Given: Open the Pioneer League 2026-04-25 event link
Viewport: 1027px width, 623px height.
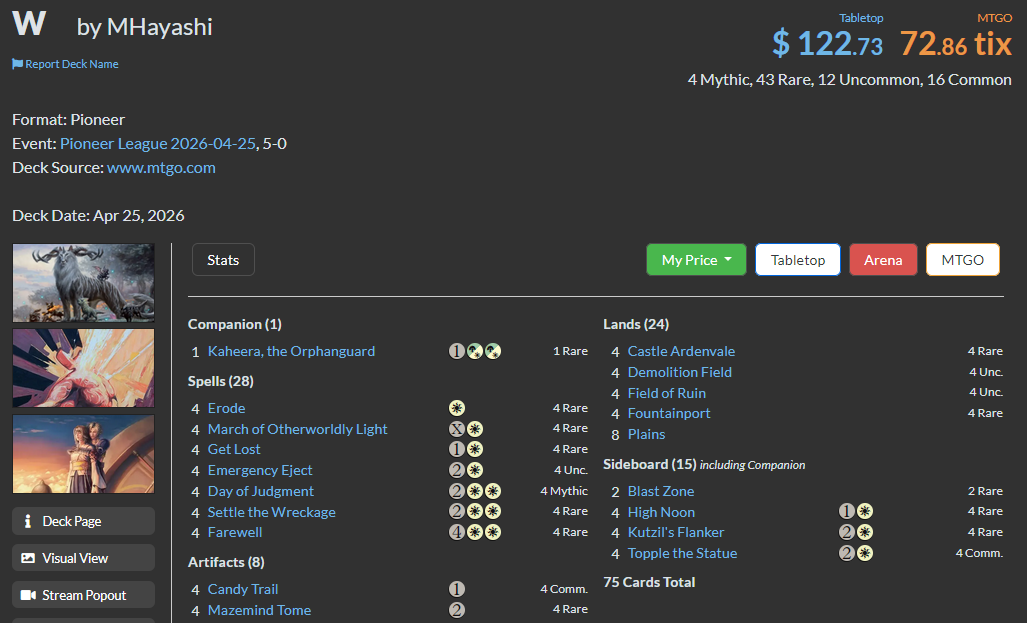Looking at the screenshot, I should 158,143.
